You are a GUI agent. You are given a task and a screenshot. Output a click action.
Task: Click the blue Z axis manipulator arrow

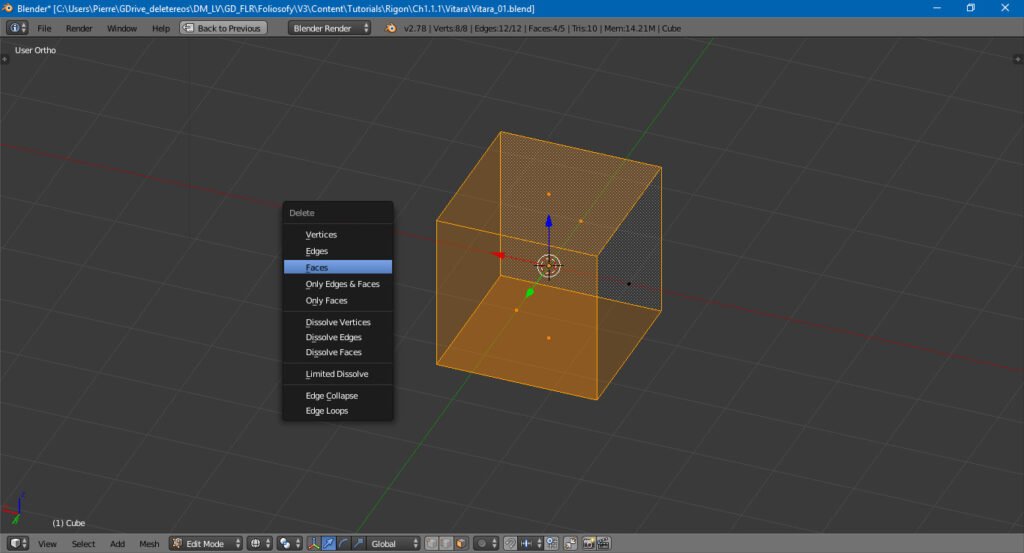[x=549, y=222]
